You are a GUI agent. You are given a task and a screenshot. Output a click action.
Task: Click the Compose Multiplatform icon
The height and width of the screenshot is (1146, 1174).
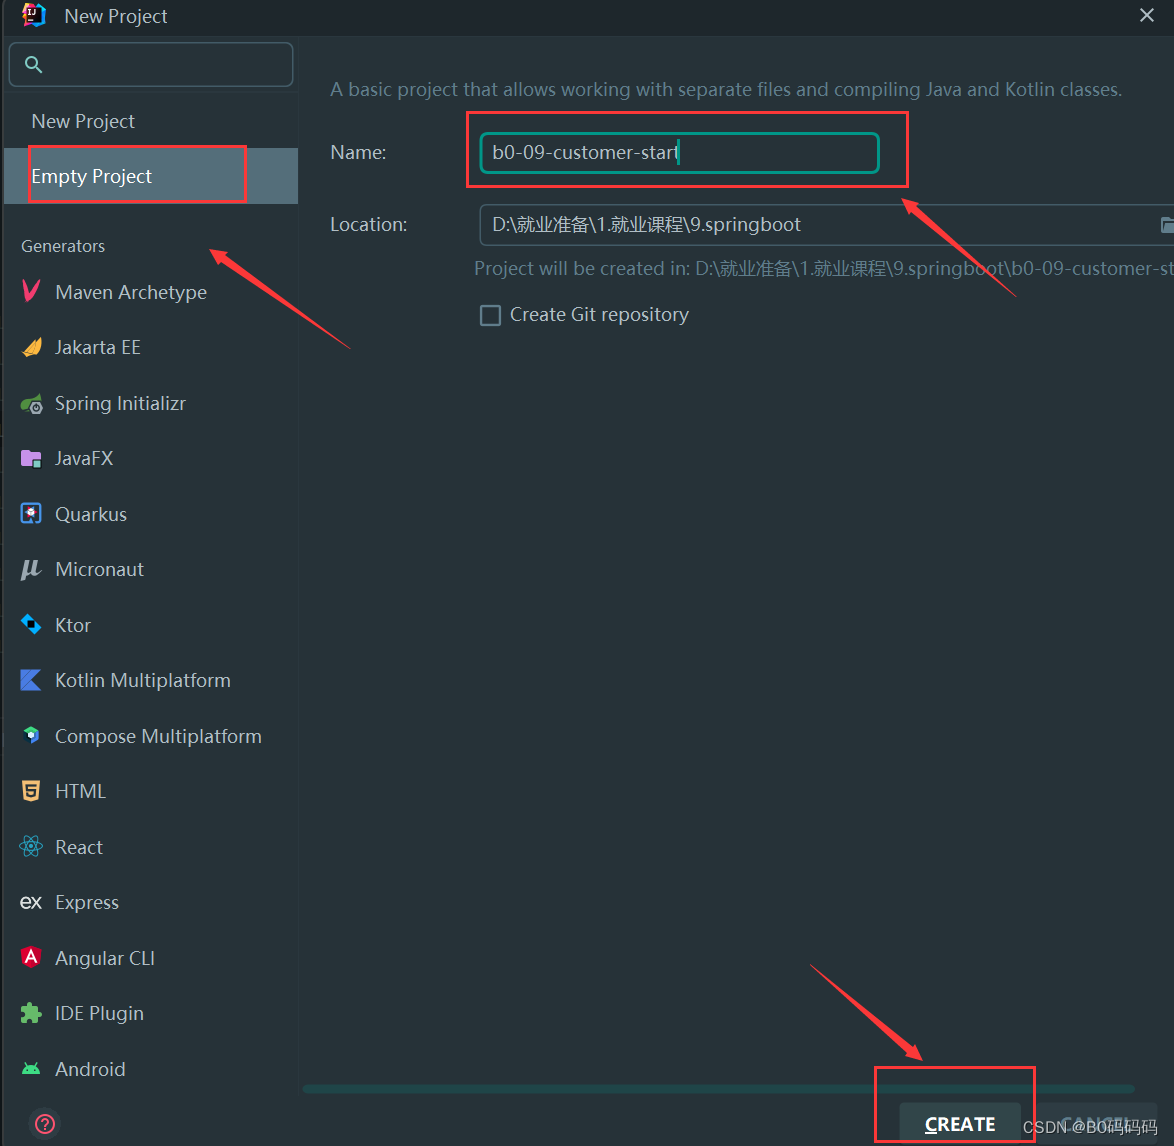pos(31,735)
